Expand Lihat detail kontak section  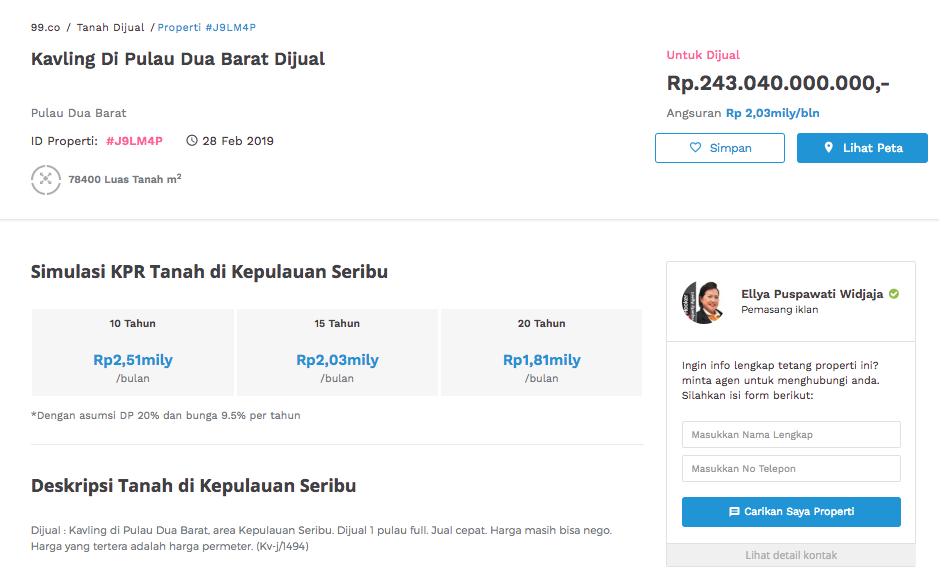(x=790, y=555)
